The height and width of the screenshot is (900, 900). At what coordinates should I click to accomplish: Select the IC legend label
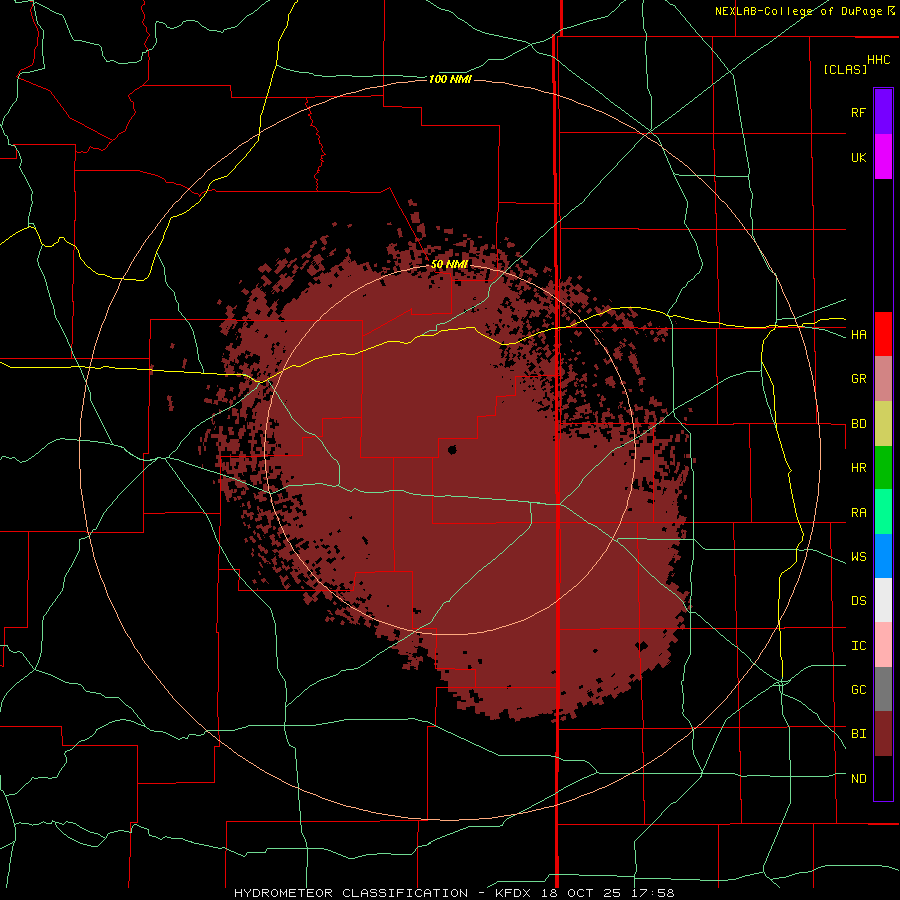pos(858,646)
